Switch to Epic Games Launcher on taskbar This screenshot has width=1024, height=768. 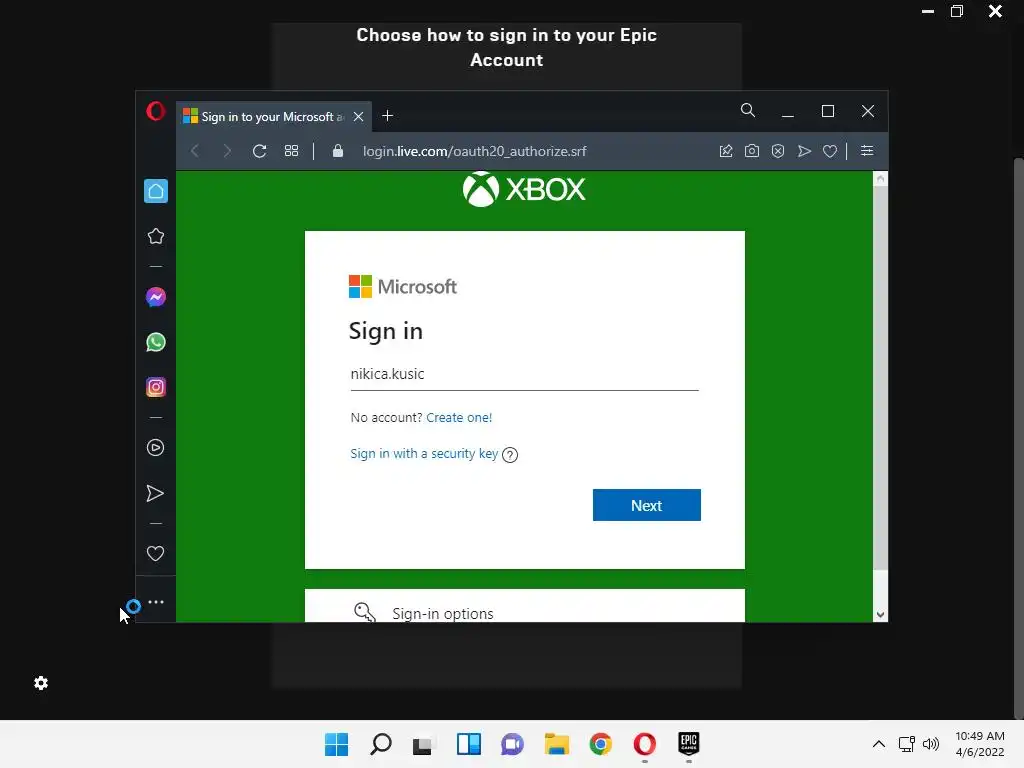coord(689,744)
